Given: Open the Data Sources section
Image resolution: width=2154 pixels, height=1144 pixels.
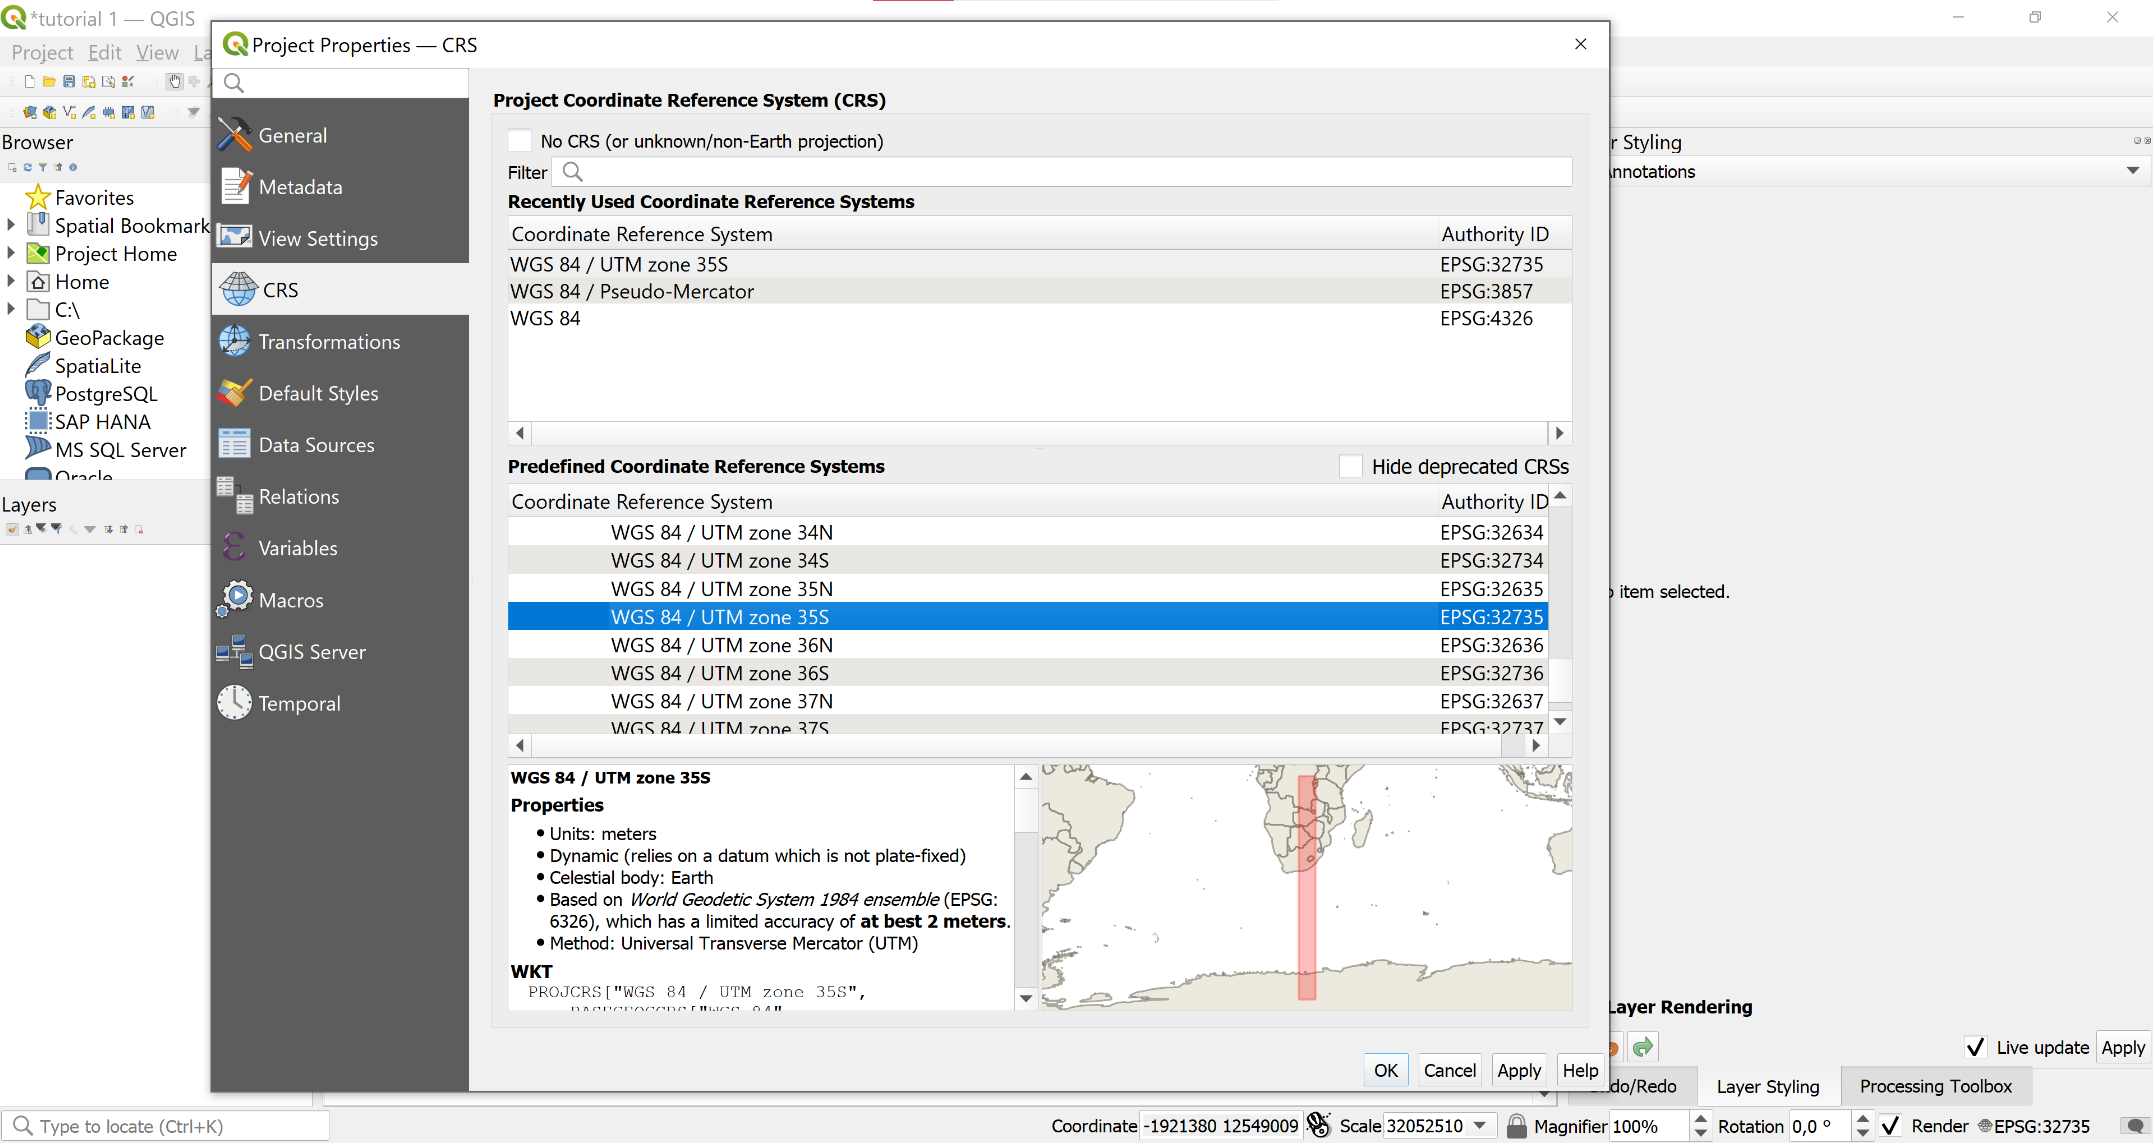Looking at the screenshot, I should pos(340,445).
